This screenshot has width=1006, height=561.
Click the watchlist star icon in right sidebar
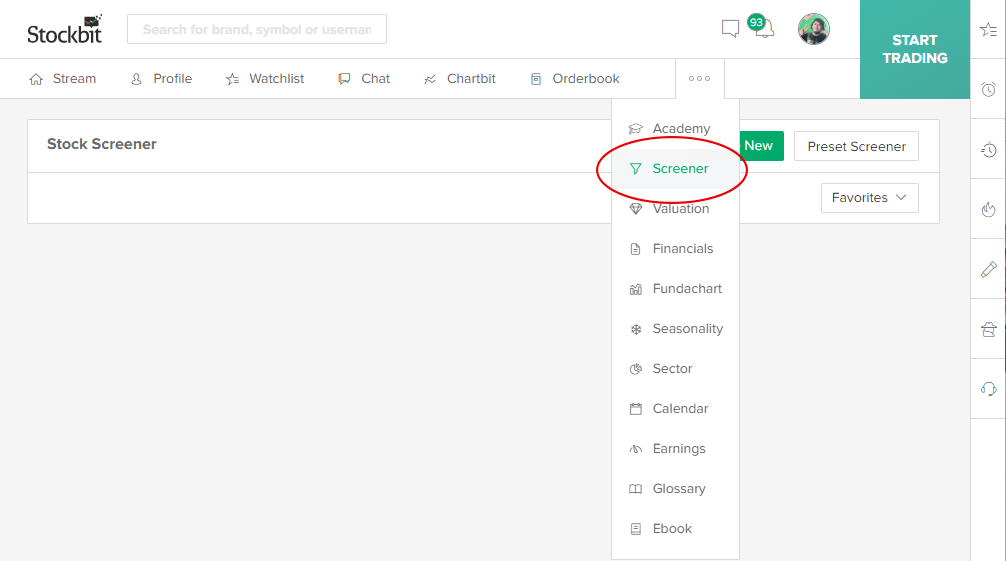point(988,30)
